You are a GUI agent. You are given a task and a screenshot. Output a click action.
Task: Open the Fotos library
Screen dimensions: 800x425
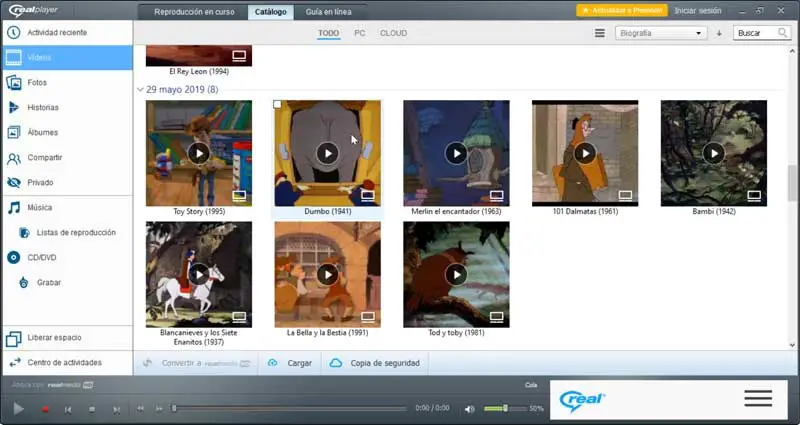(66, 83)
